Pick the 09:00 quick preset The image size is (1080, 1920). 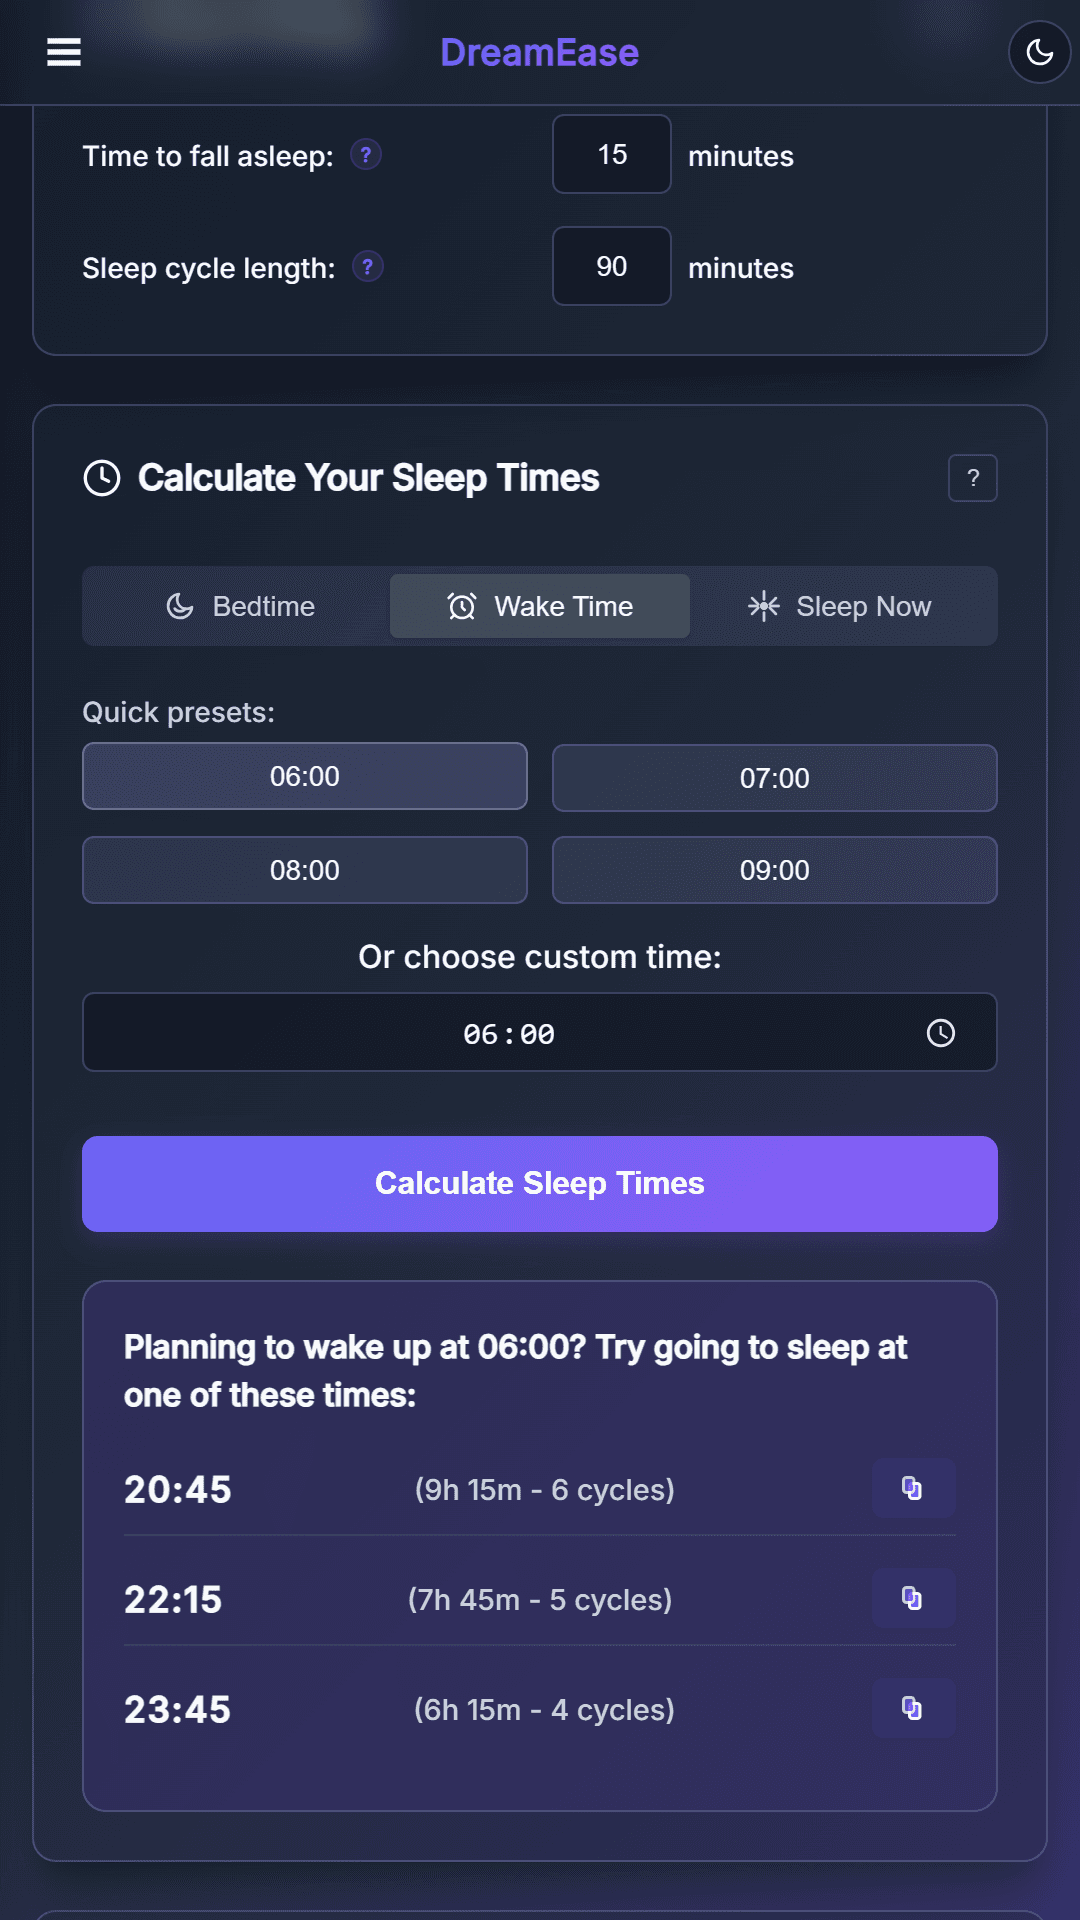pyautogui.click(x=774, y=870)
